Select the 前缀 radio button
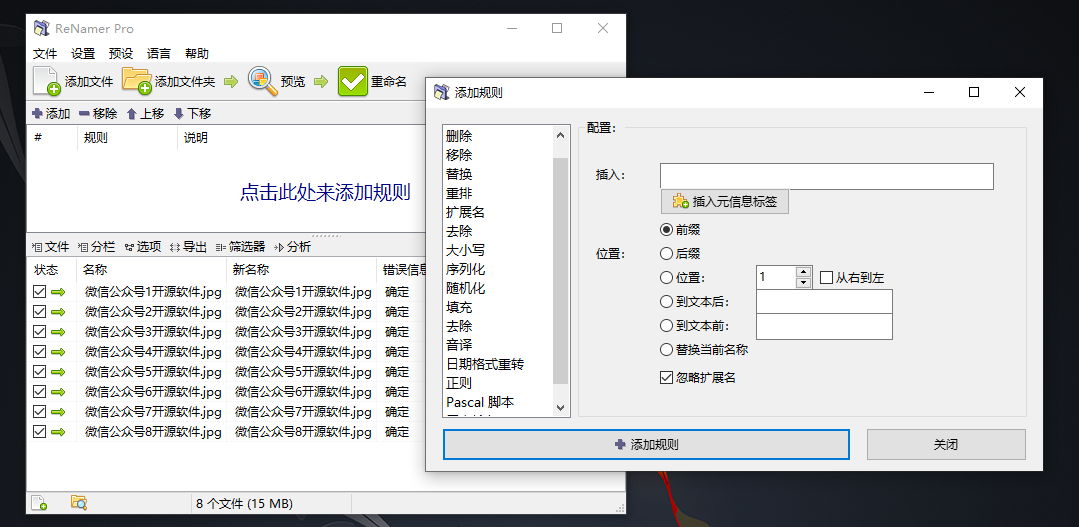 666,230
